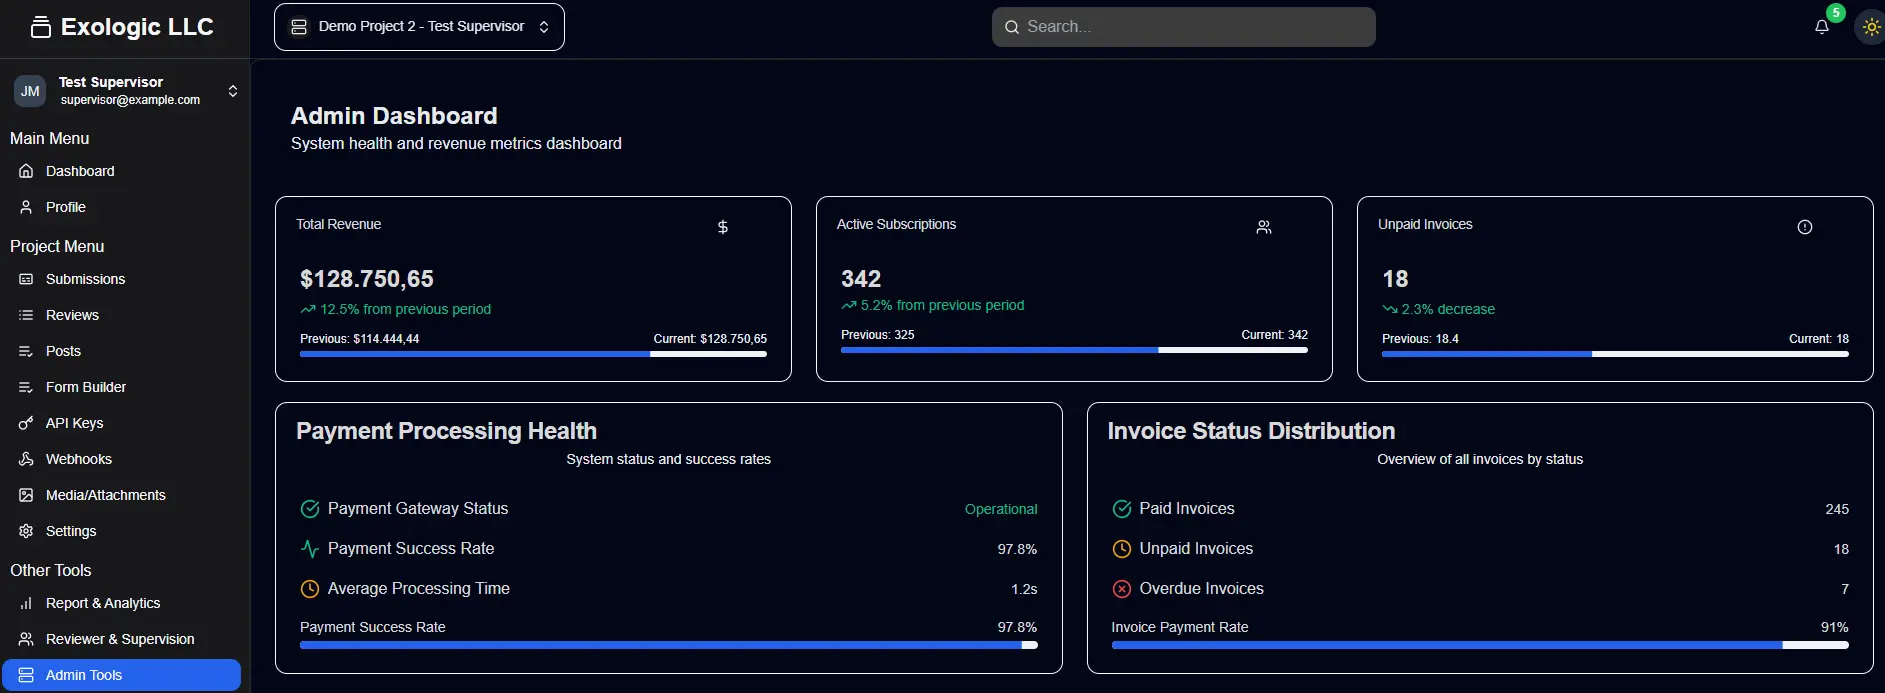
Task: Expand the Demo Project 2 project selector
Action: [419, 27]
